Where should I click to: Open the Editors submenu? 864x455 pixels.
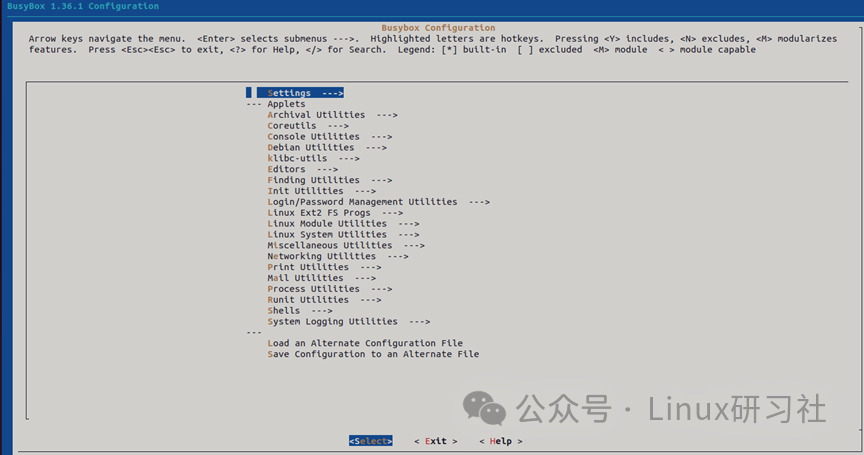click(303, 170)
